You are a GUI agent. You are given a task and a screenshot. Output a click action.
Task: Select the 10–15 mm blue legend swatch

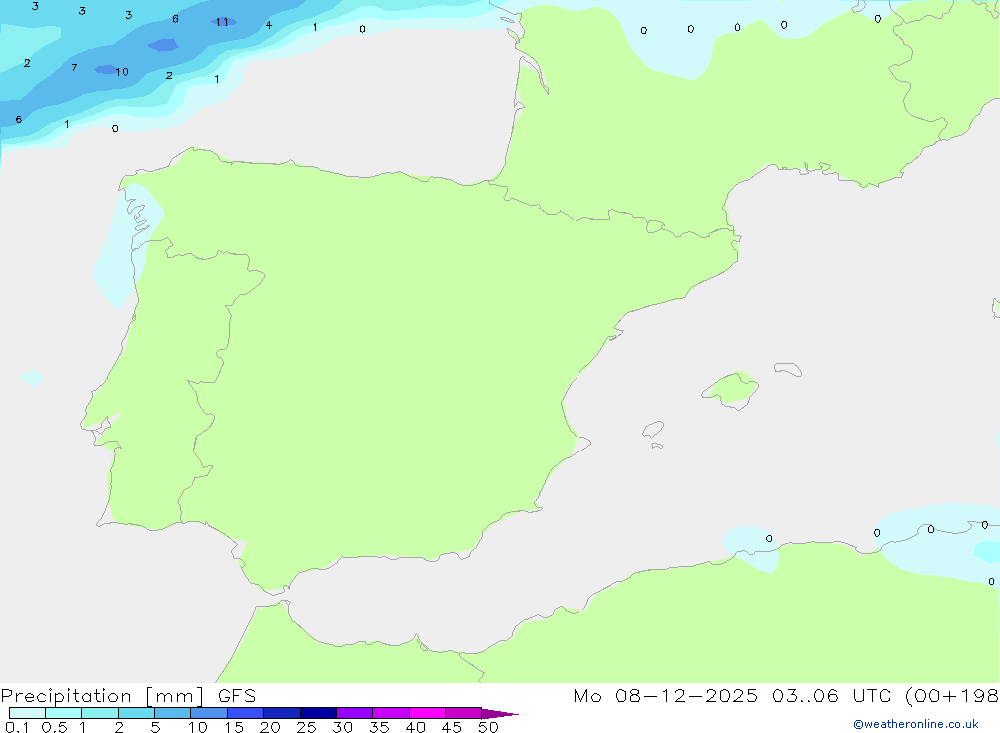[x=209, y=713]
